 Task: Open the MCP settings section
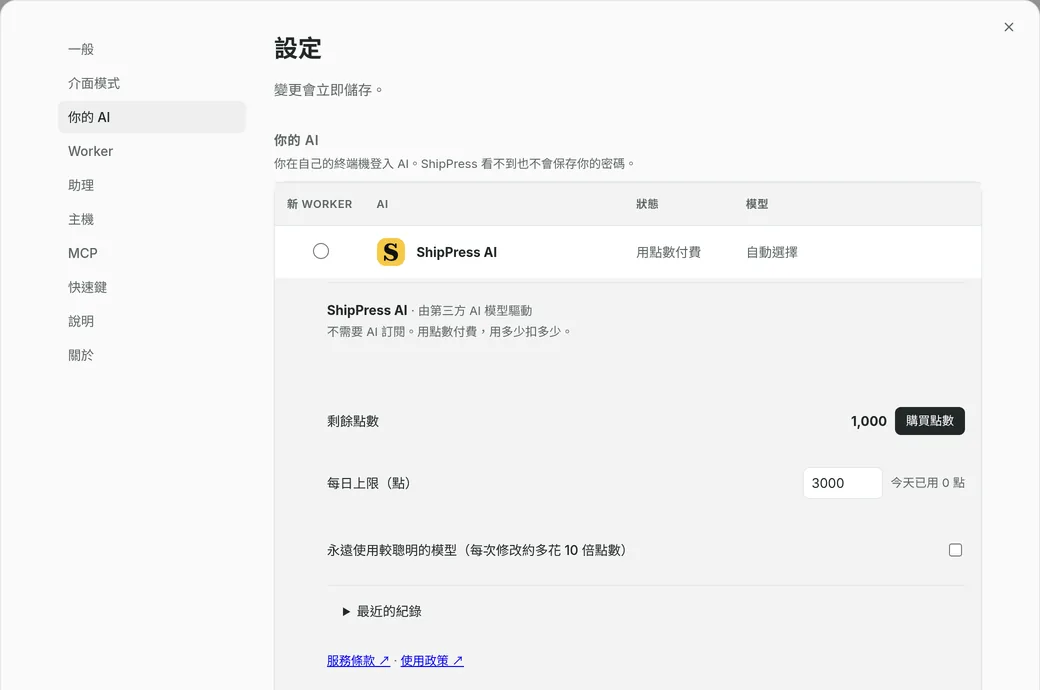coord(82,253)
